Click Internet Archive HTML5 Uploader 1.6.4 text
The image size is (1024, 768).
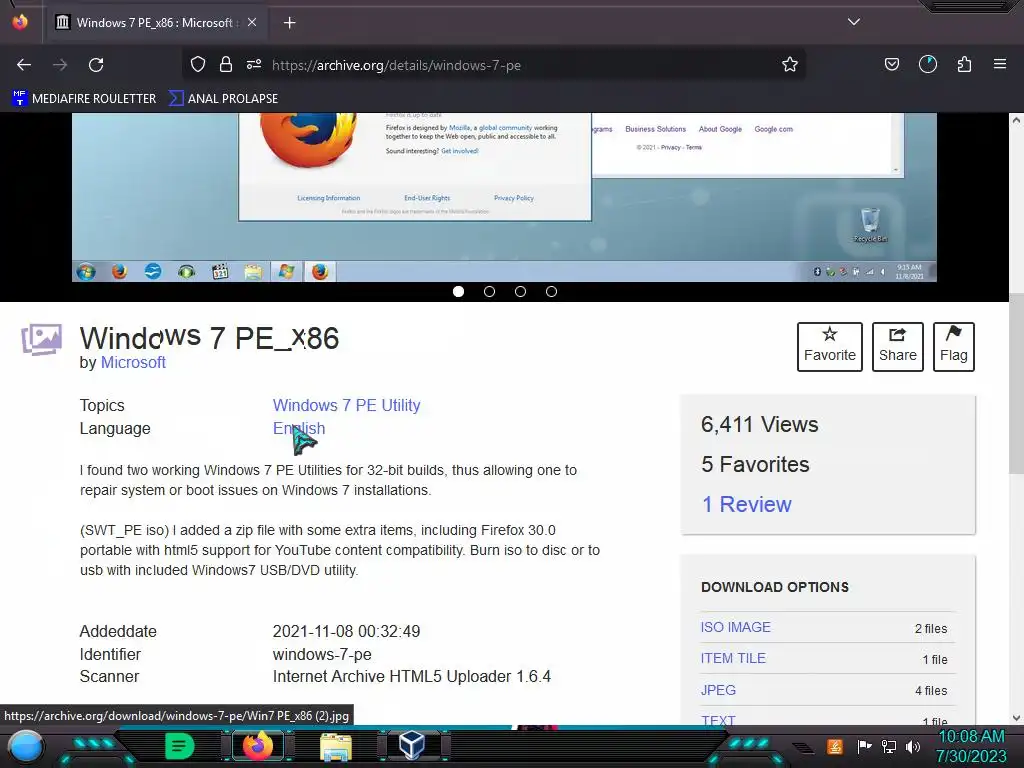coord(411,677)
